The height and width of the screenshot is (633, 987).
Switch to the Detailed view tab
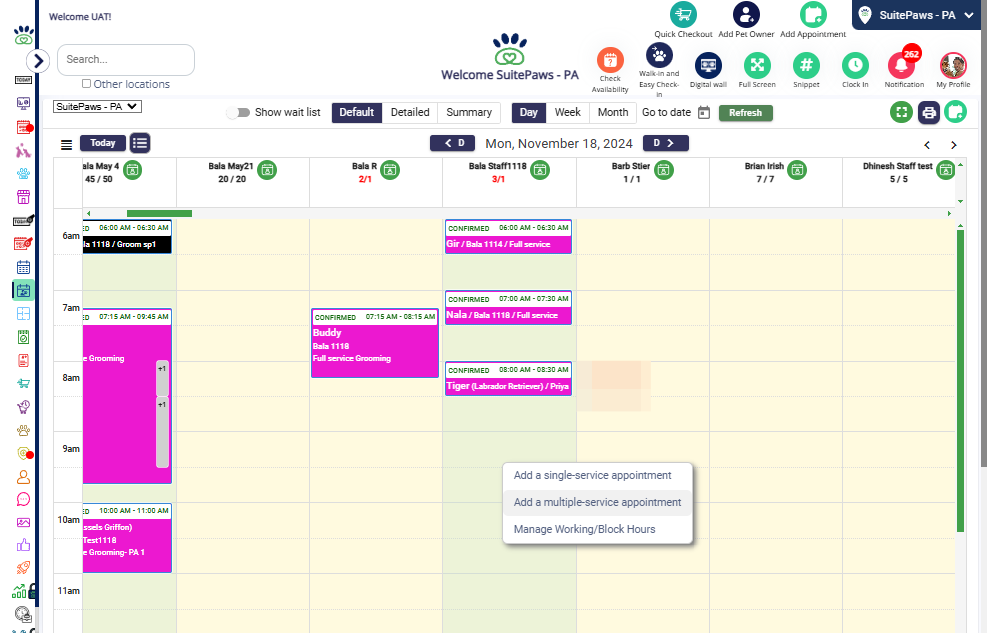point(410,113)
